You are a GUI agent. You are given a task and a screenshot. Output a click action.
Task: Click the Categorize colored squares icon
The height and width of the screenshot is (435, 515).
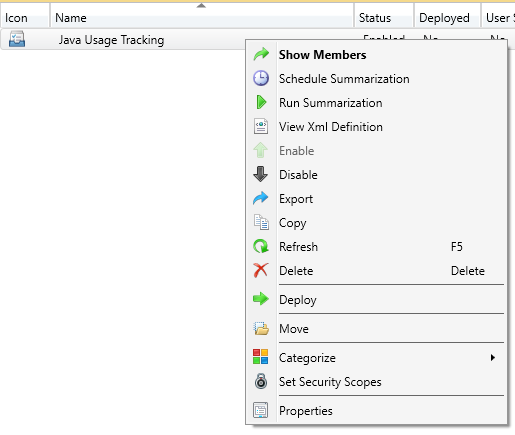tap(261, 357)
